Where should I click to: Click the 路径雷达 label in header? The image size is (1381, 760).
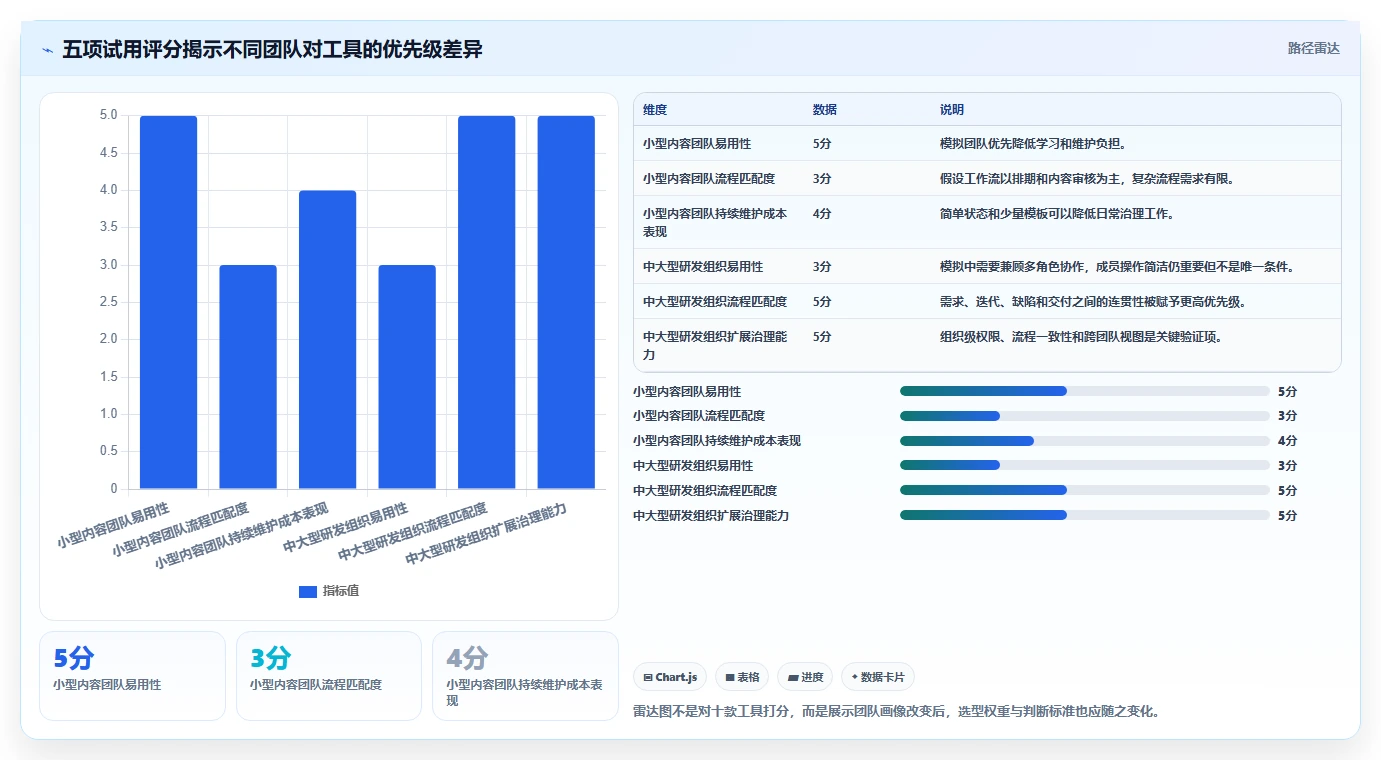(1313, 48)
